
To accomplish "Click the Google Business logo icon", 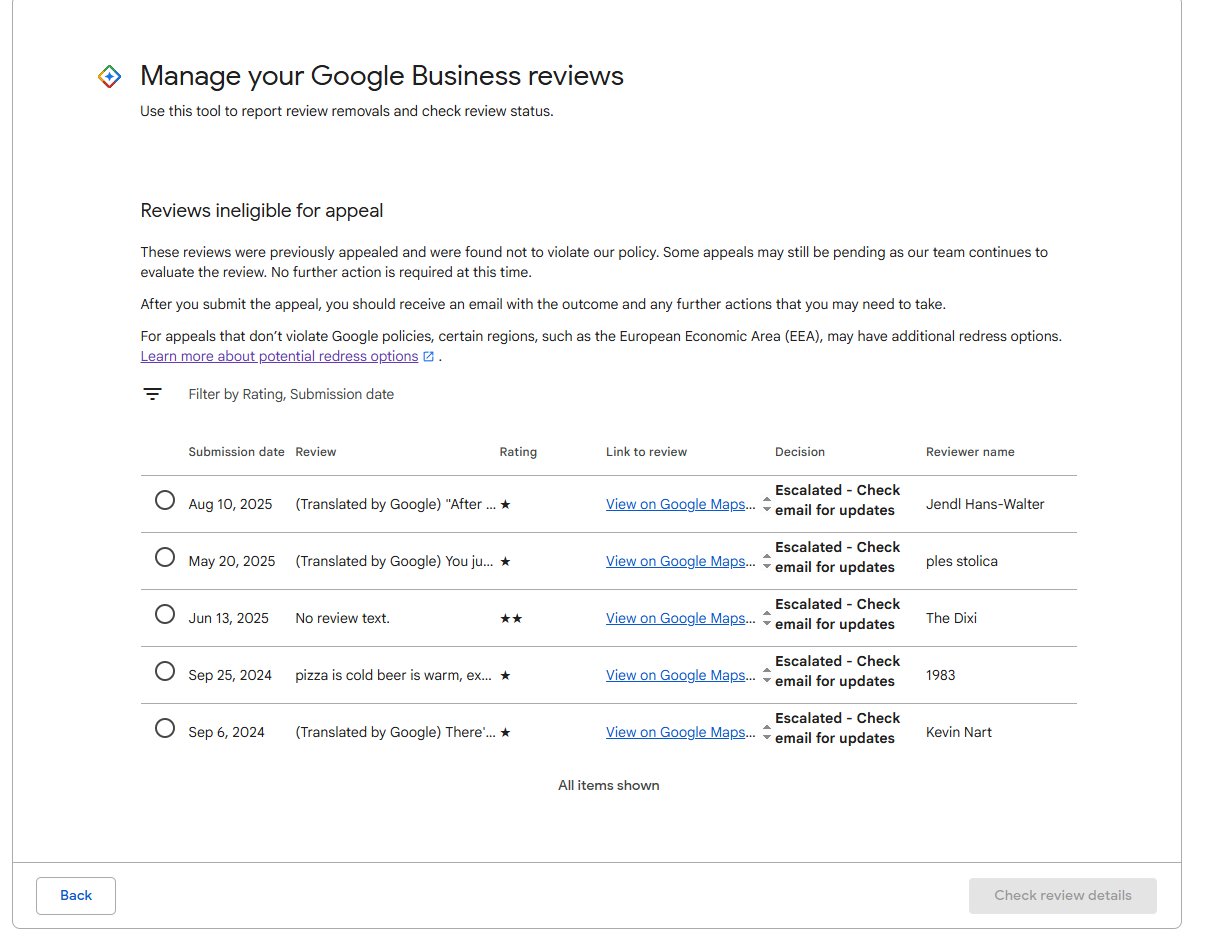I will [110, 76].
